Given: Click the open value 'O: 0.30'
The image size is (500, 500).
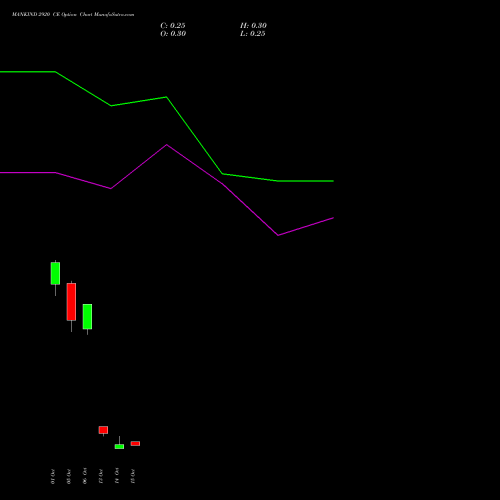Looking at the screenshot, I should 173,34.
